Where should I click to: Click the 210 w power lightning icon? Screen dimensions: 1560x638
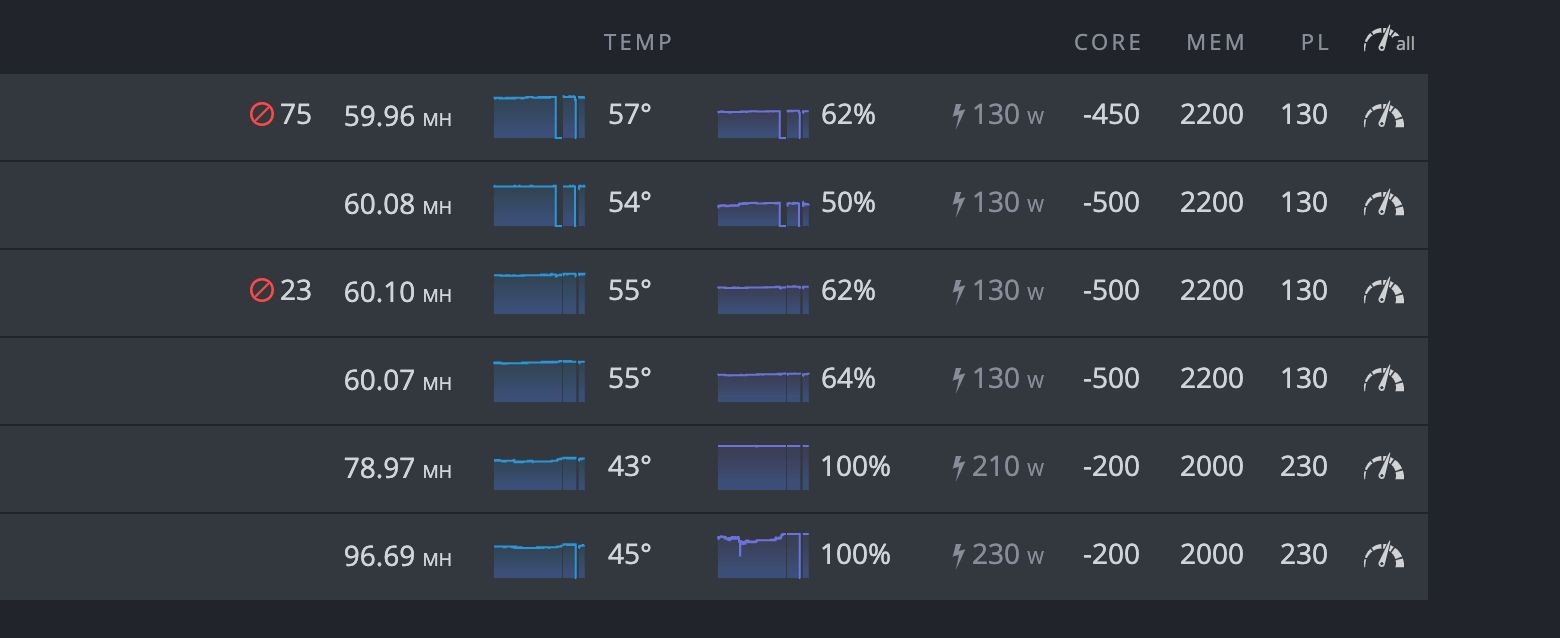click(x=959, y=467)
